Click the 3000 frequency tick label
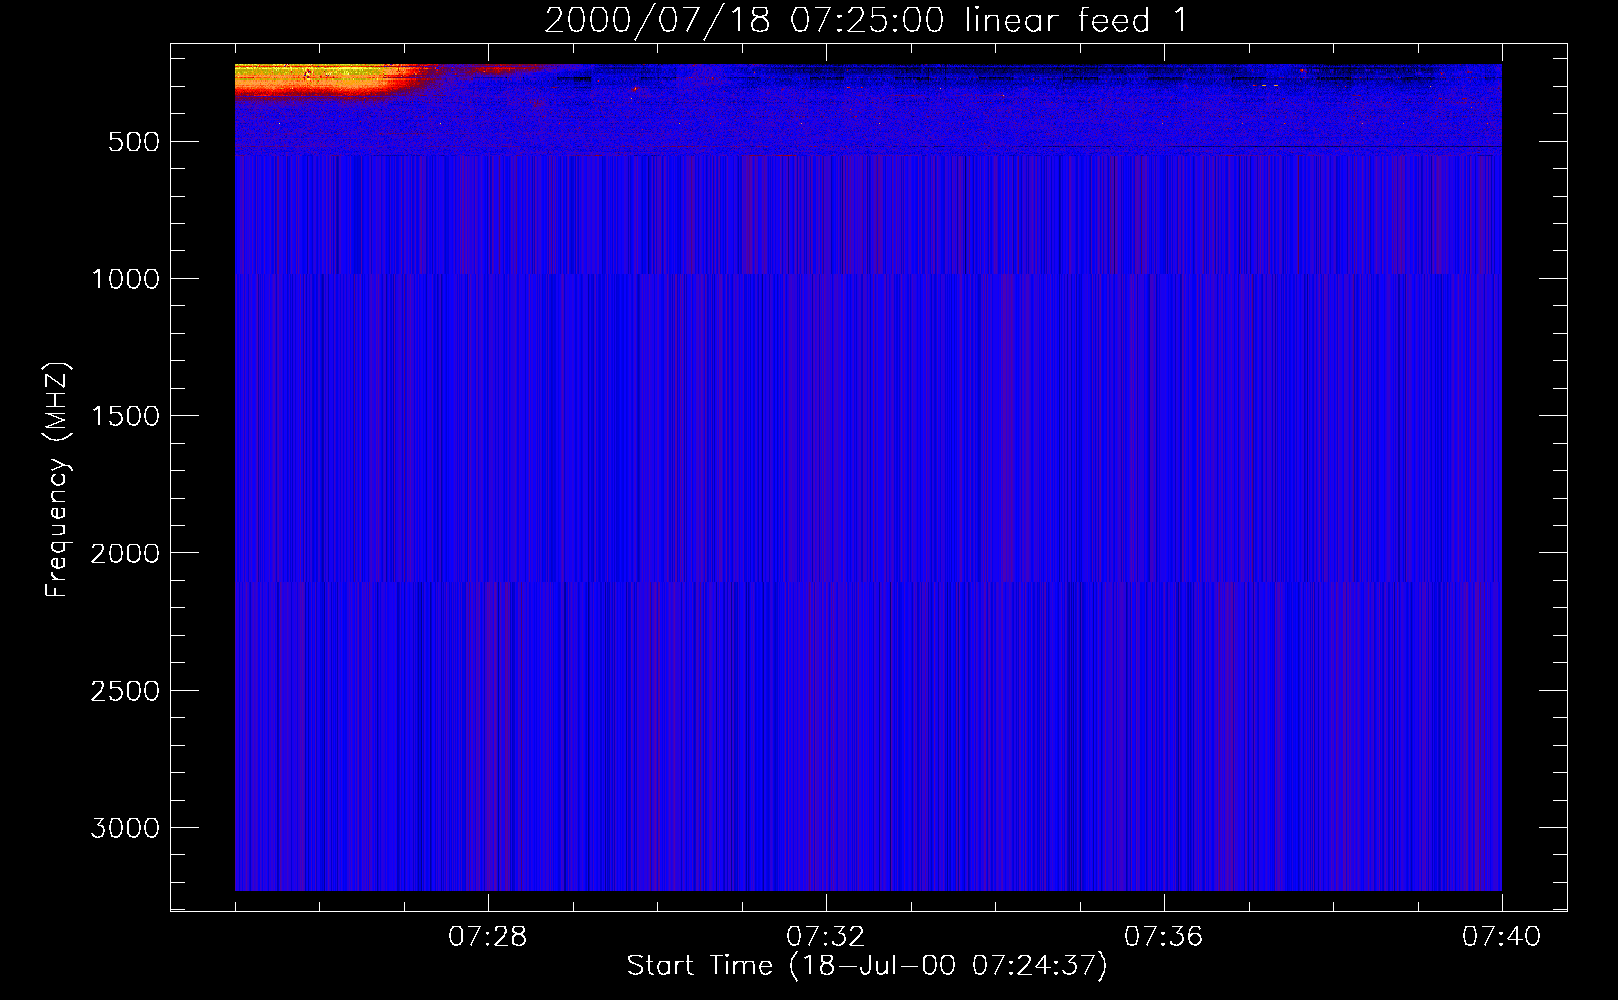1618x1000 pixels. (x=125, y=828)
